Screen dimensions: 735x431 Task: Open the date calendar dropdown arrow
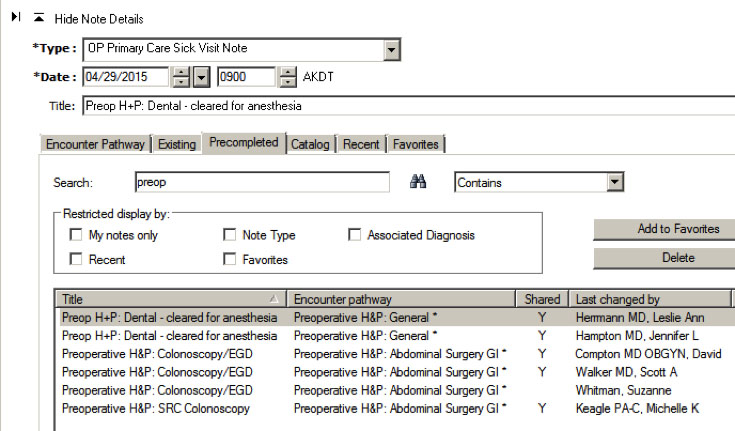click(201, 78)
